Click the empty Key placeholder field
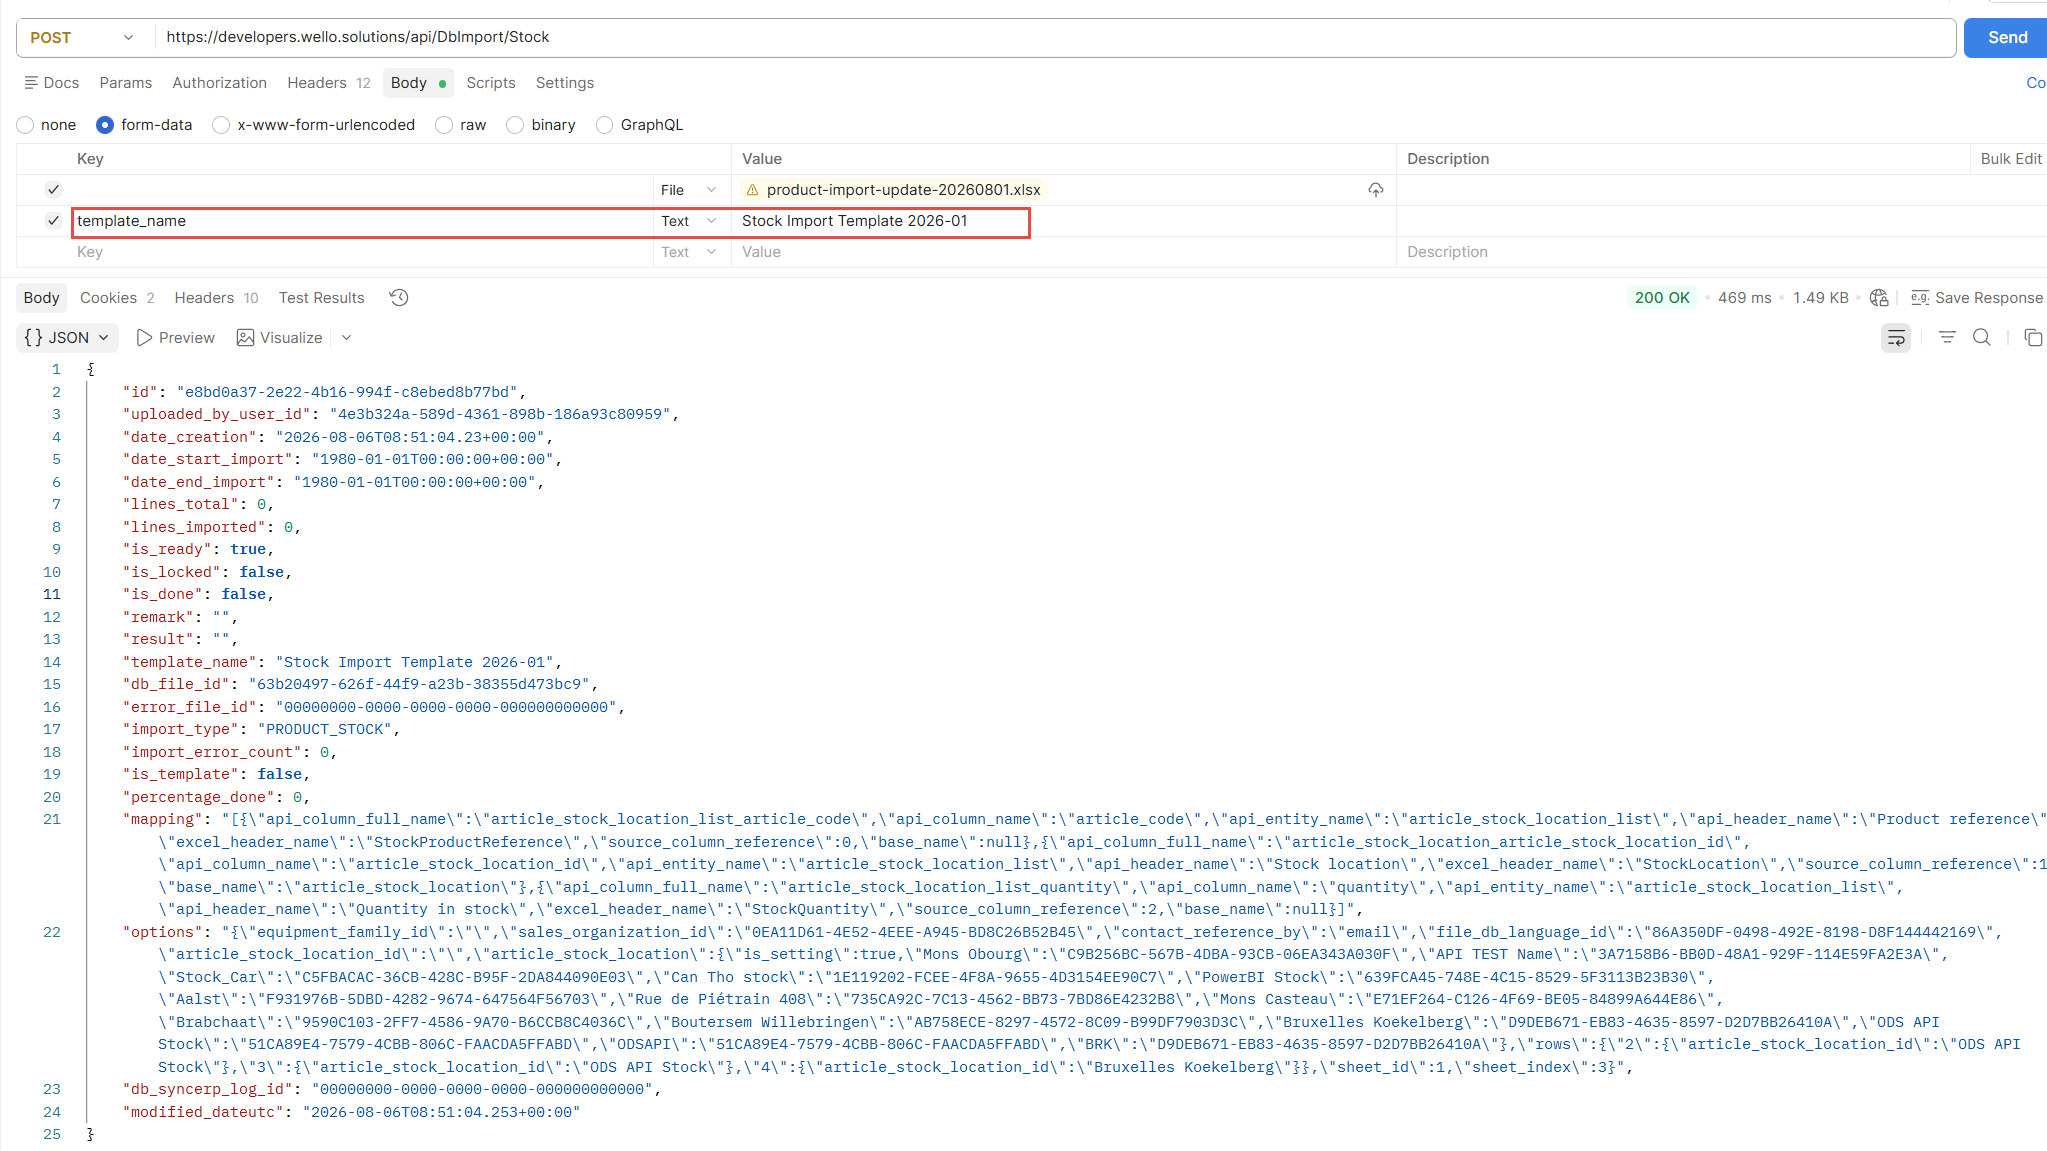 click(x=363, y=252)
